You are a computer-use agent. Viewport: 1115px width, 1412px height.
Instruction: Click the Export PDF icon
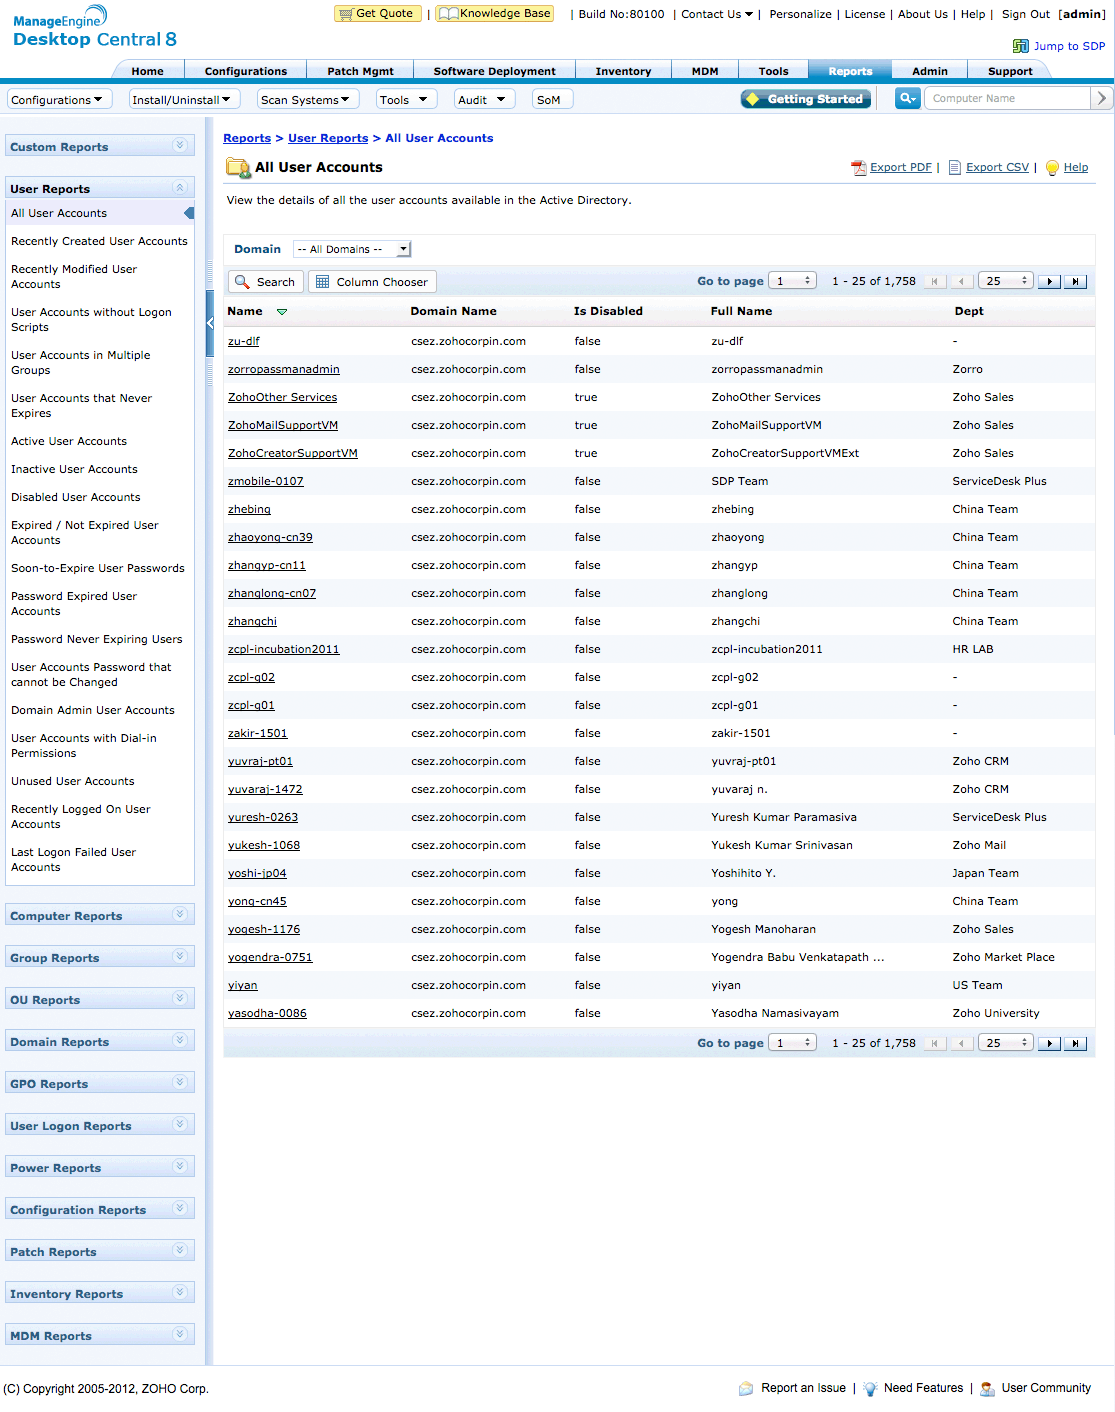point(858,168)
